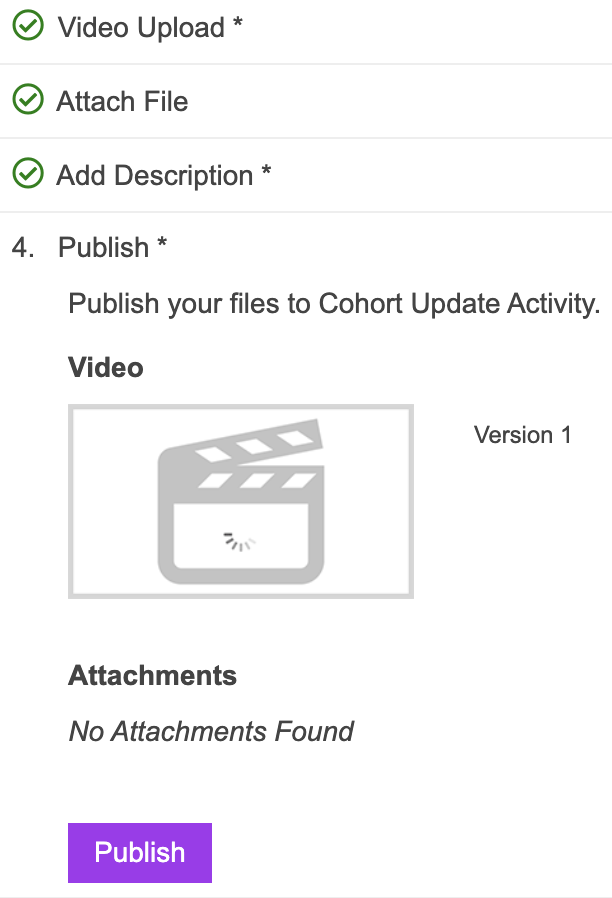Open the Add Description step
The width and height of the screenshot is (612, 898).
(x=154, y=176)
